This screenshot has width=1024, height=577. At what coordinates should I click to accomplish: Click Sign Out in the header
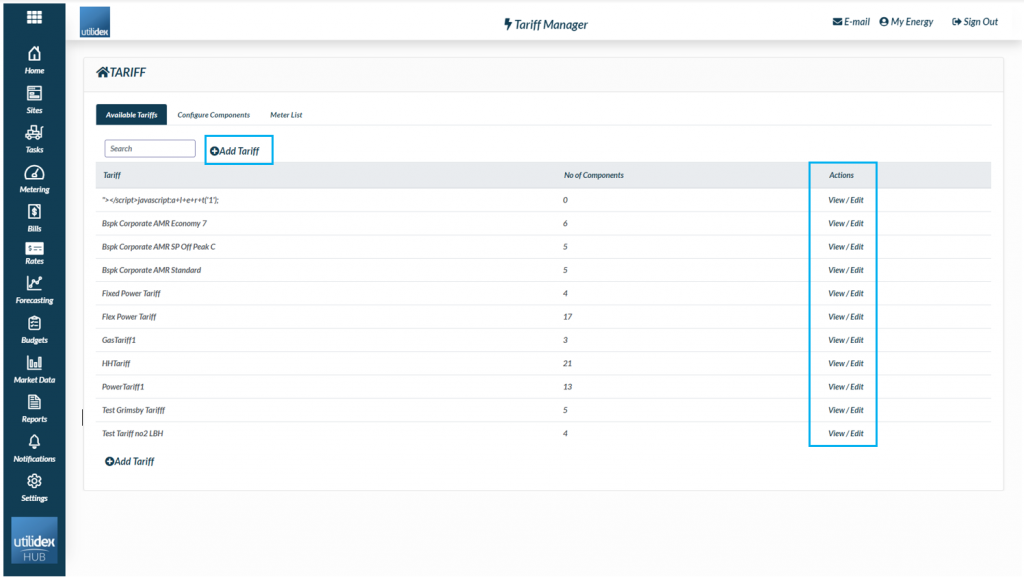click(975, 22)
